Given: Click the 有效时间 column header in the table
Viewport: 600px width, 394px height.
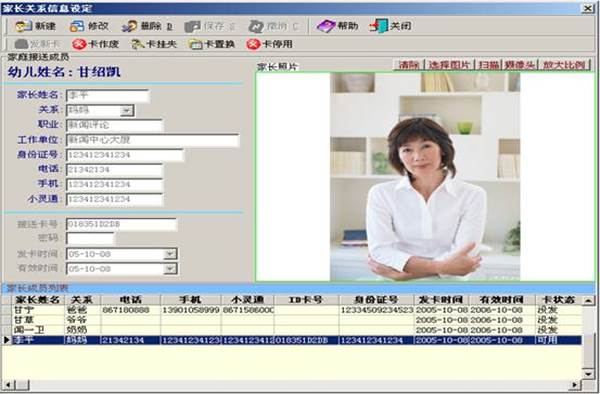Looking at the screenshot, I should (502, 300).
